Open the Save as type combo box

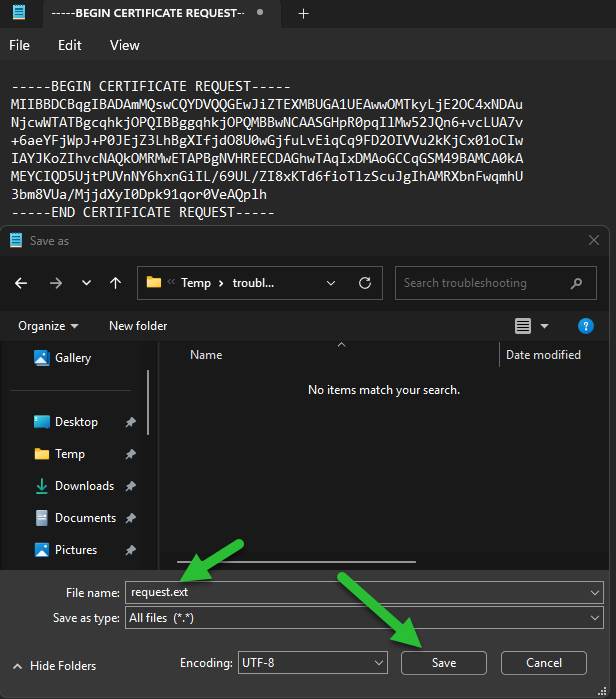click(364, 618)
